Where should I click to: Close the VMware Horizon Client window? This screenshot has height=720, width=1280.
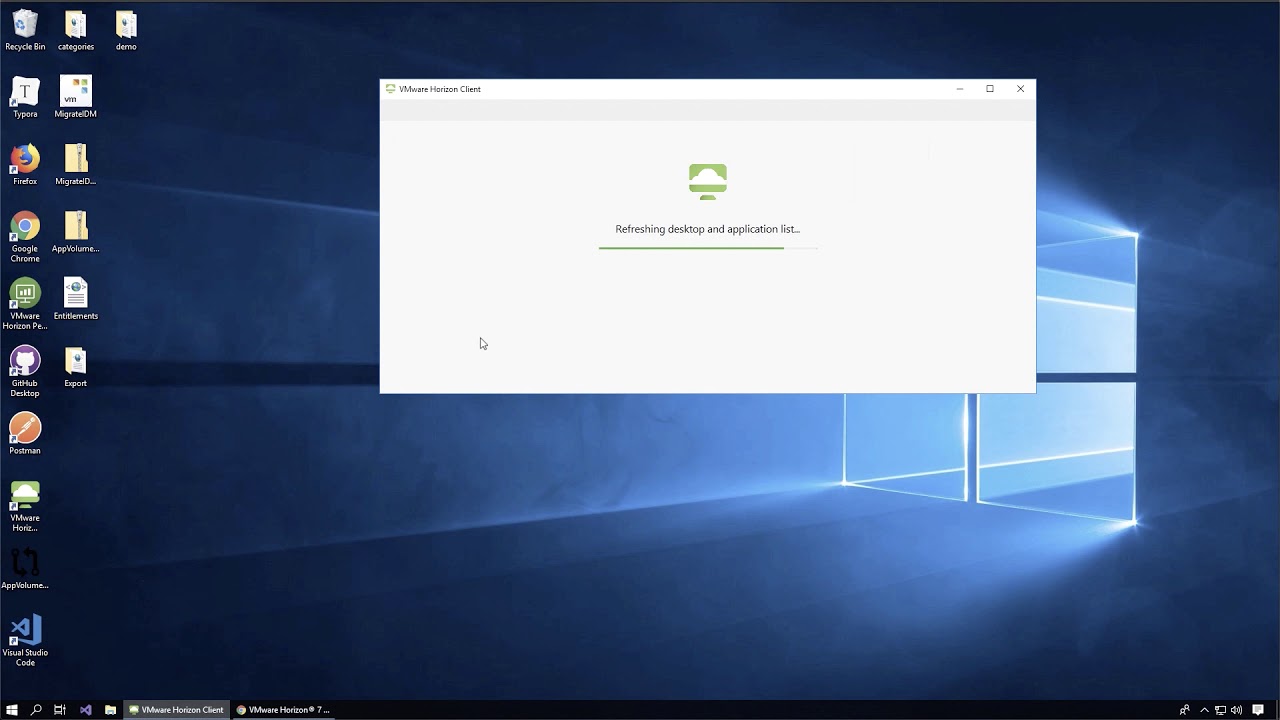tap(1020, 89)
